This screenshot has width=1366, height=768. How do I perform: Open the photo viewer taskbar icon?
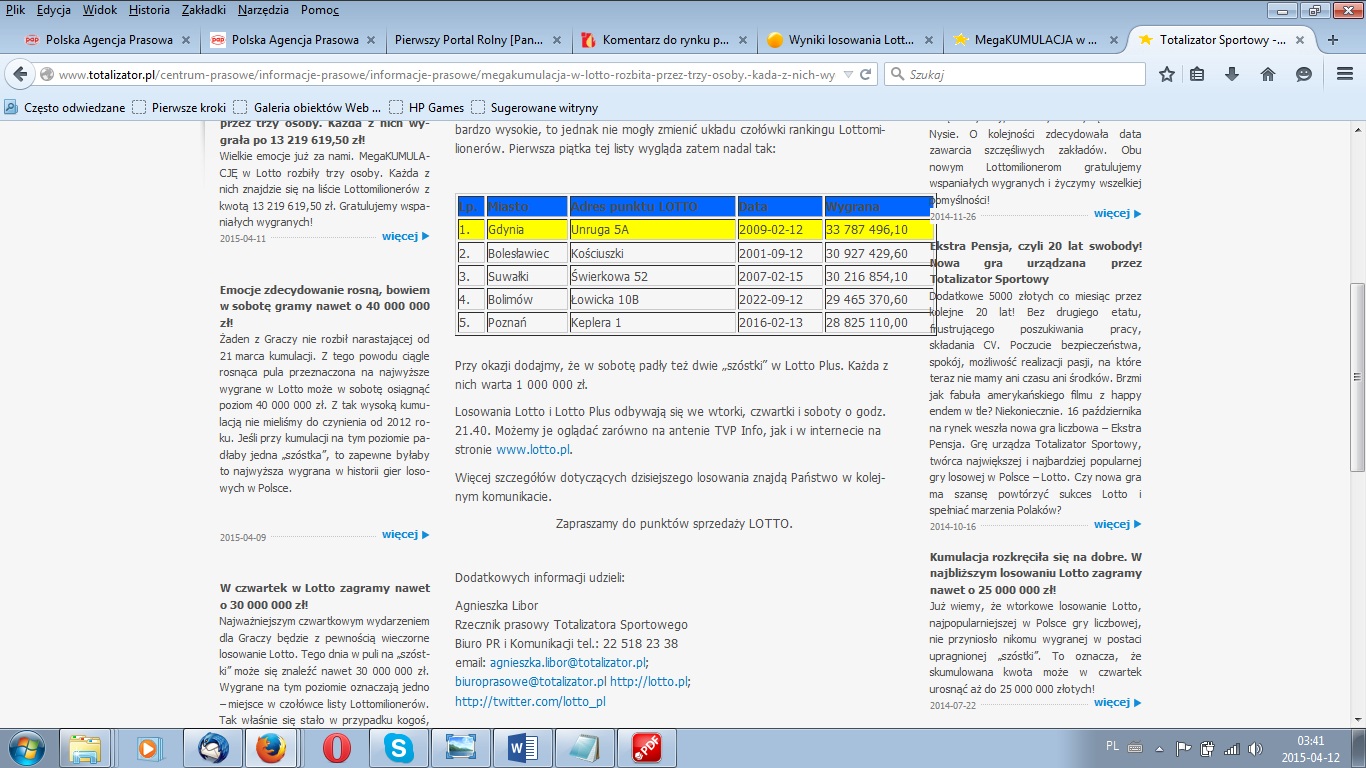[461, 748]
